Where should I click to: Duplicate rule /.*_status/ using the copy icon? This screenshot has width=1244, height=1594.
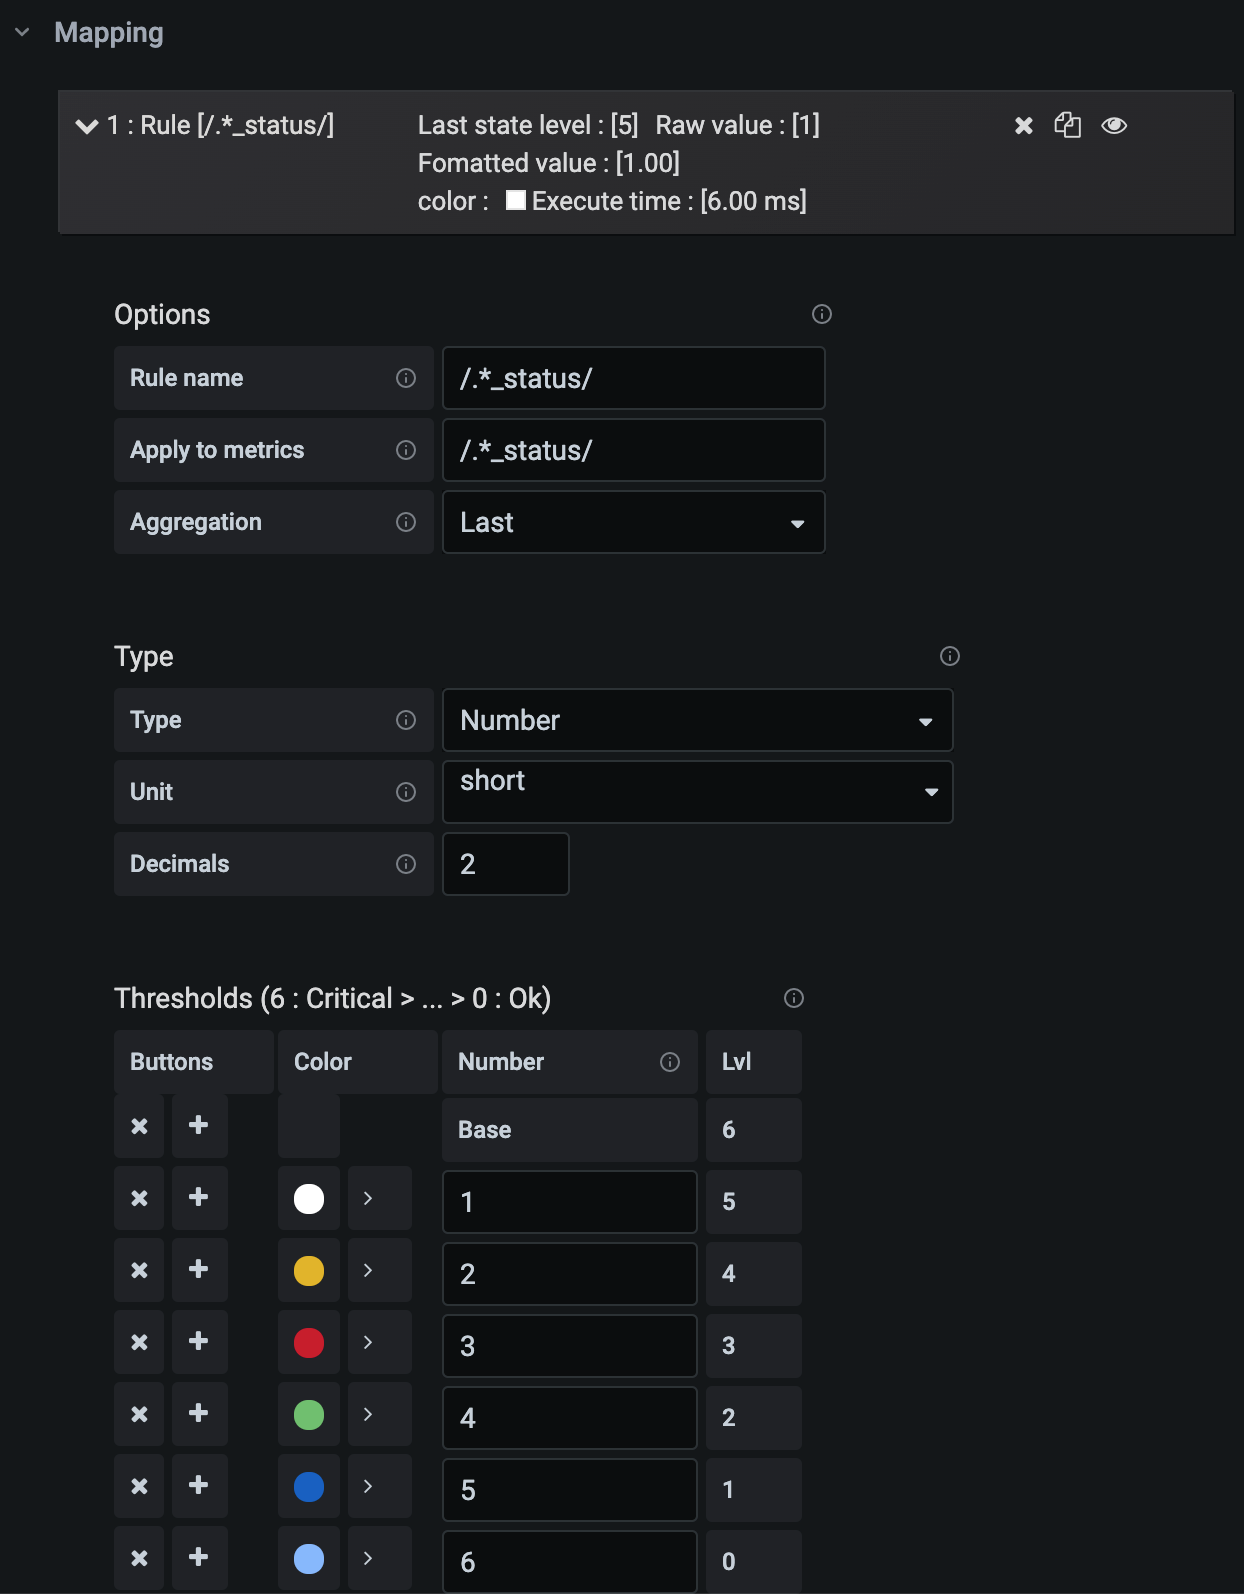(x=1067, y=125)
